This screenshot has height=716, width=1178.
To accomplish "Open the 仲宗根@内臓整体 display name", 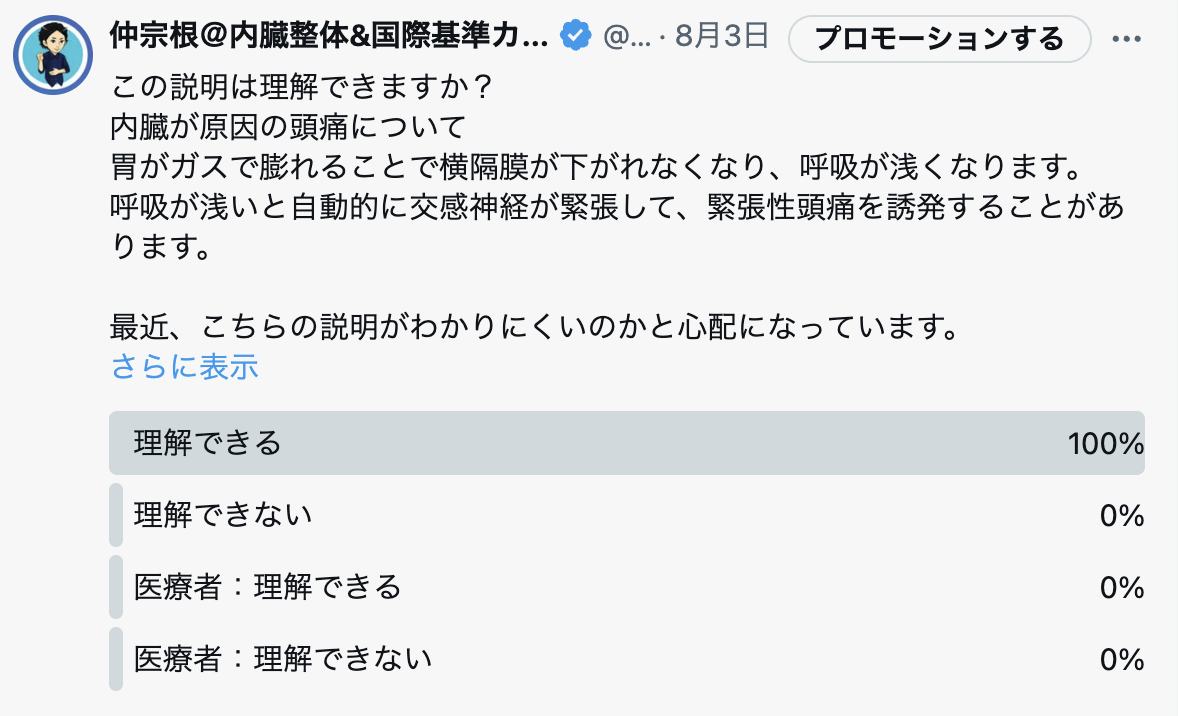I will [329, 35].
